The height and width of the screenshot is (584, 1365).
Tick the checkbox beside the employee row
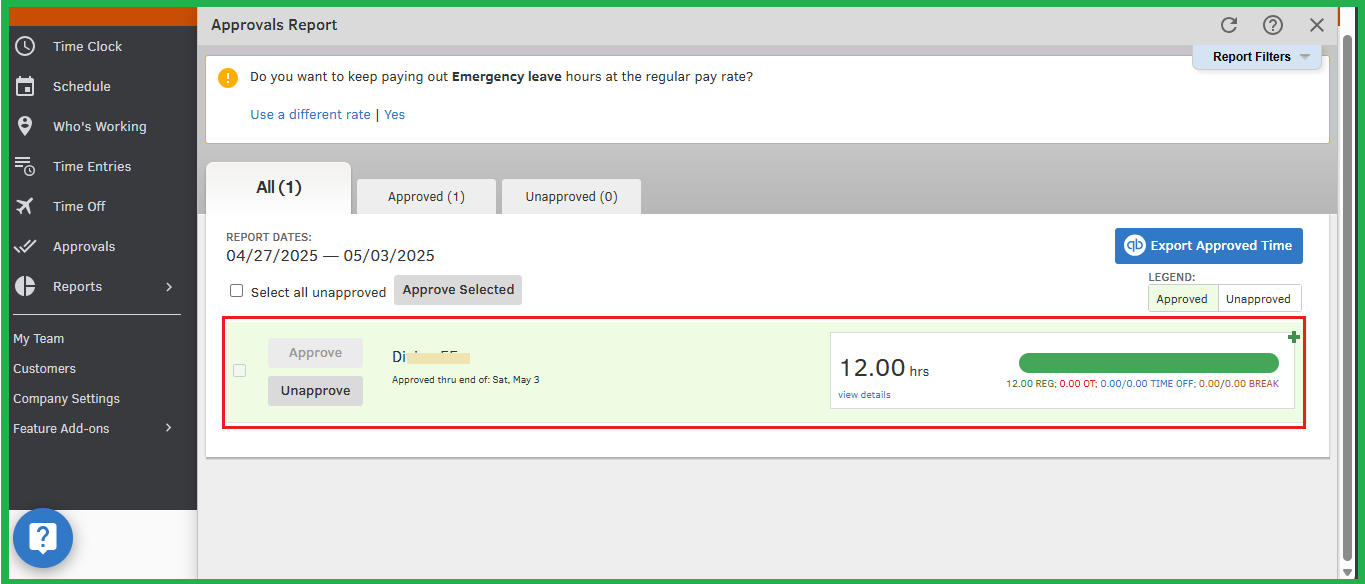pyautogui.click(x=239, y=371)
